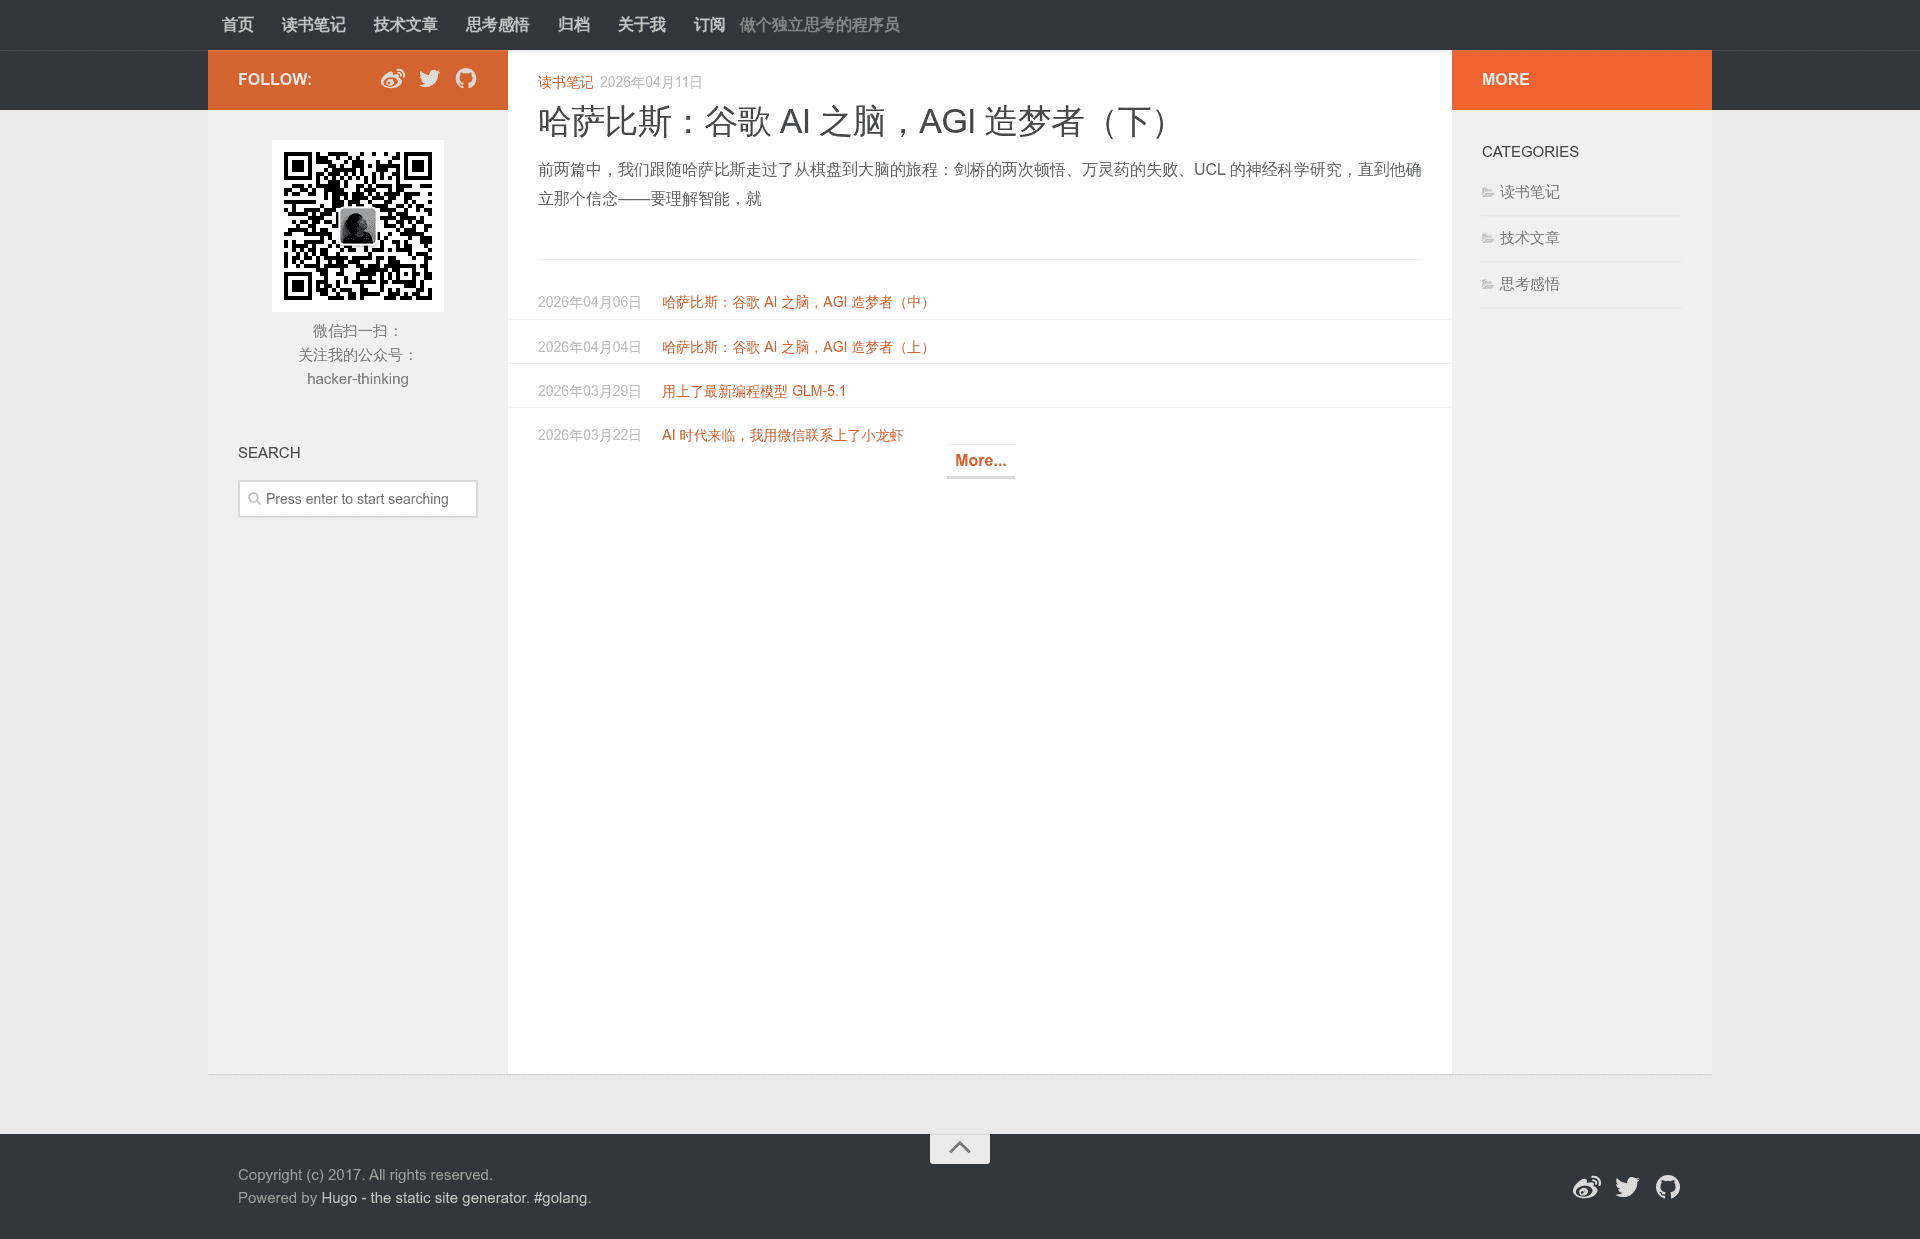Click the date 2026年03月29日 in the post list
1920x1239 pixels.
tap(590, 391)
